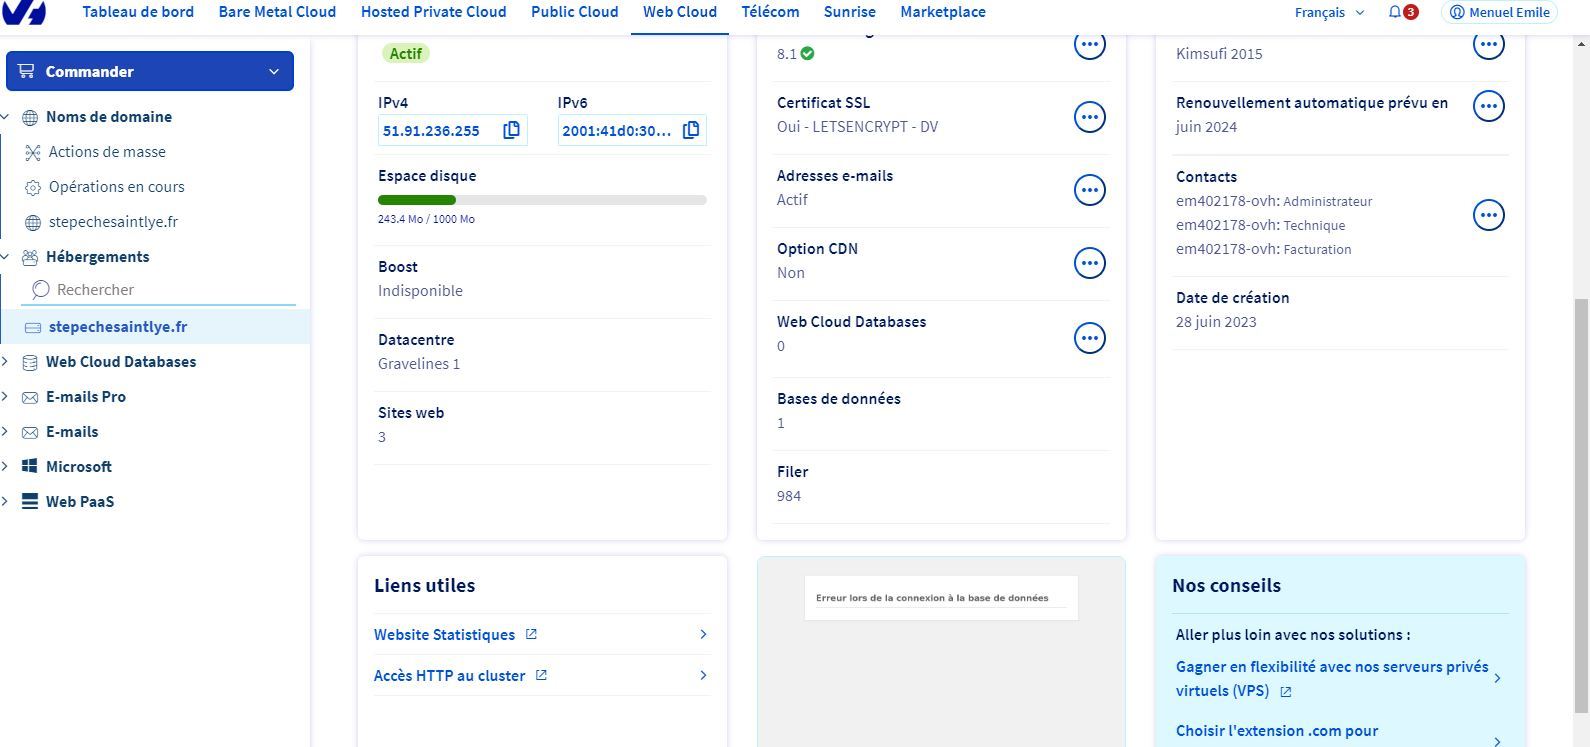The image size is (1590, 747).
Task: Expand E-mails Pro tree section
Action: coord(6,397)
